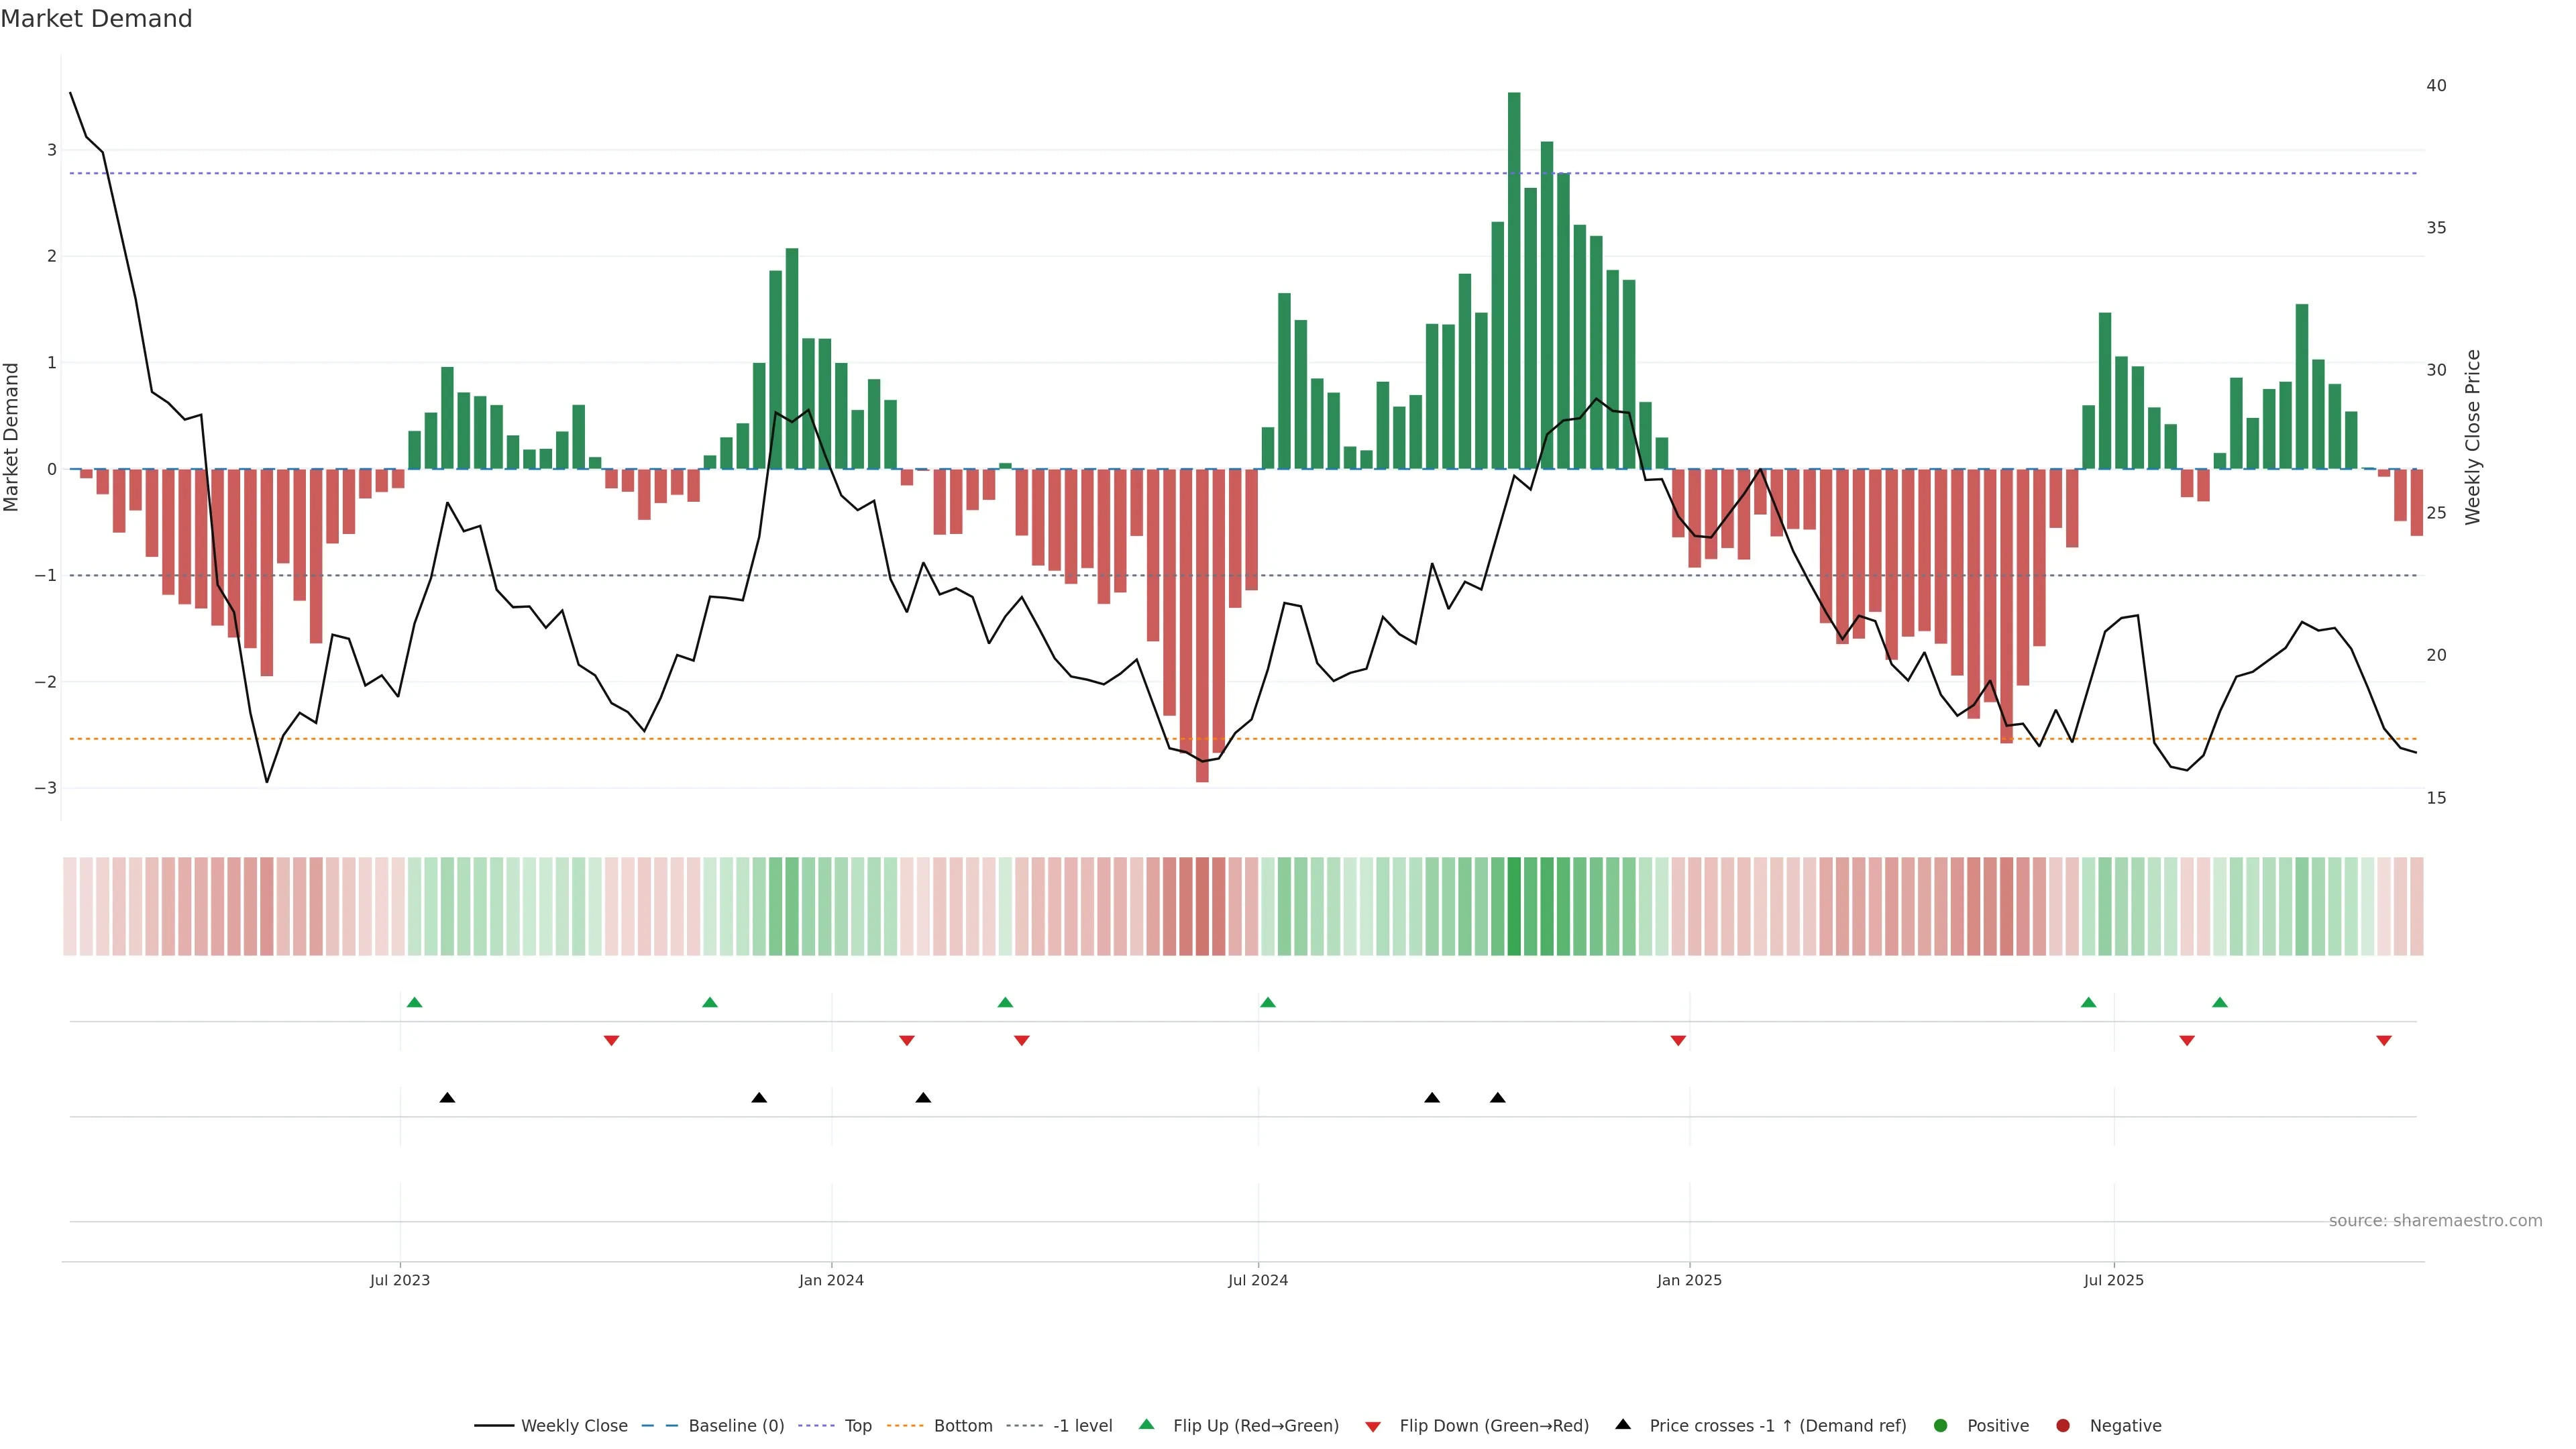The width and height of the screenshot is (2576, 1449).
Task: Hide the Top dotted line legend item
Action: pyautogui.click(x=857, y=1426)
